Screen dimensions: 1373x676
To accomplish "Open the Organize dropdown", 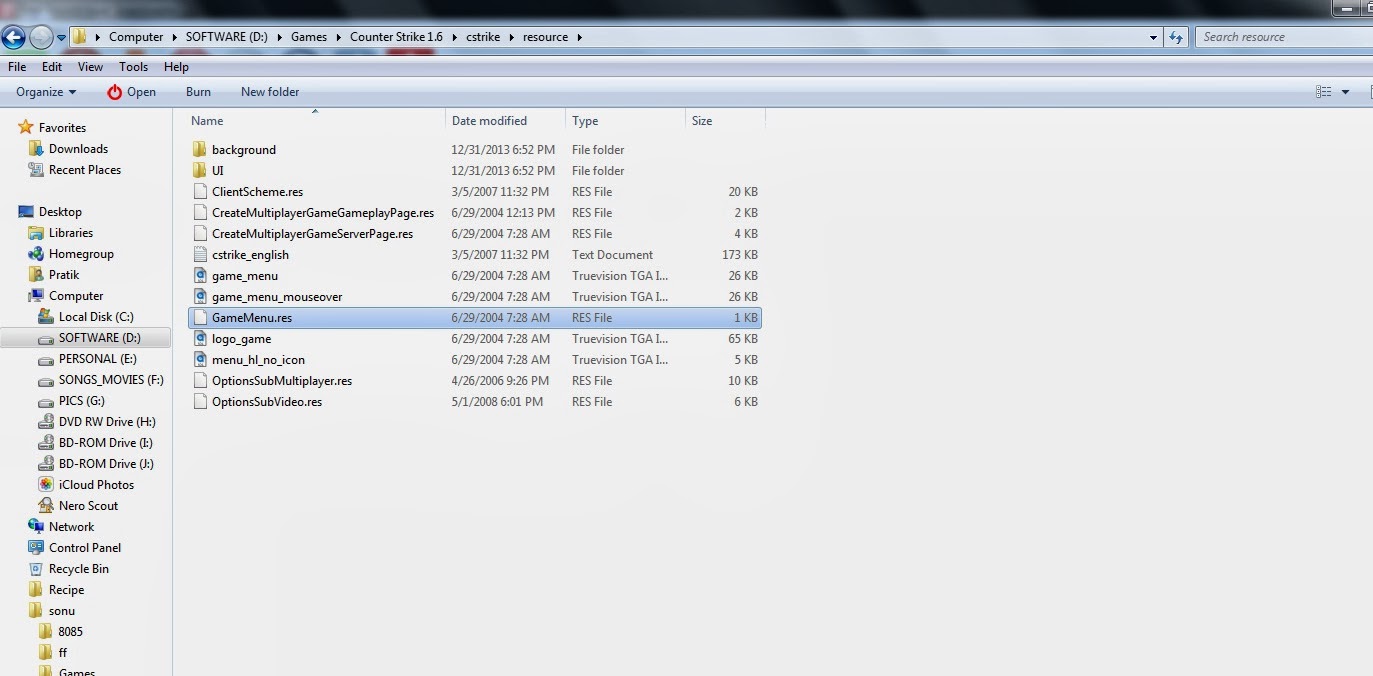I will click(46, 92).
